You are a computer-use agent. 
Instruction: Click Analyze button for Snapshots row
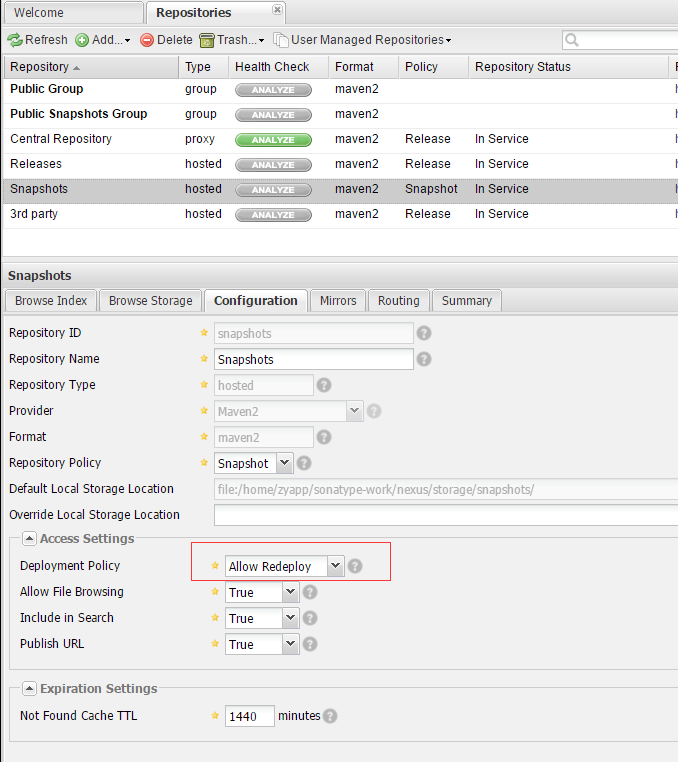(273, 190)
